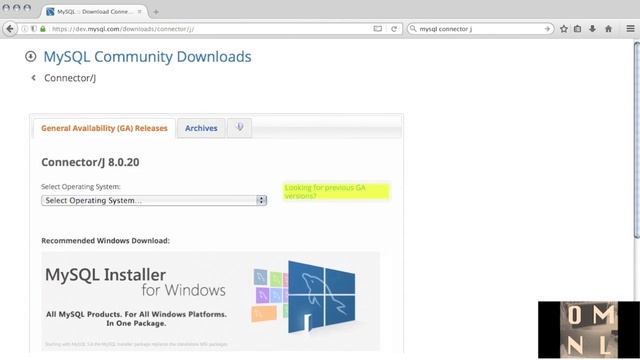This screenshot has width=640, height=360.
Task: Click the site information icon in address bar
Action: click(24, 29)
